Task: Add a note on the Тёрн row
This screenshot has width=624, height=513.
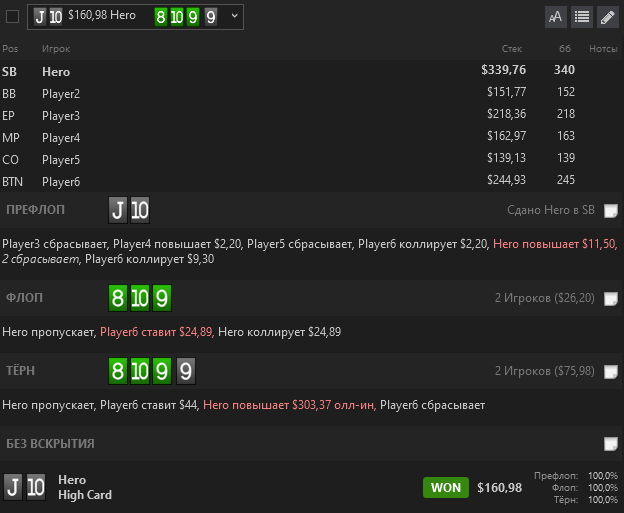Action: click(610, 372)
